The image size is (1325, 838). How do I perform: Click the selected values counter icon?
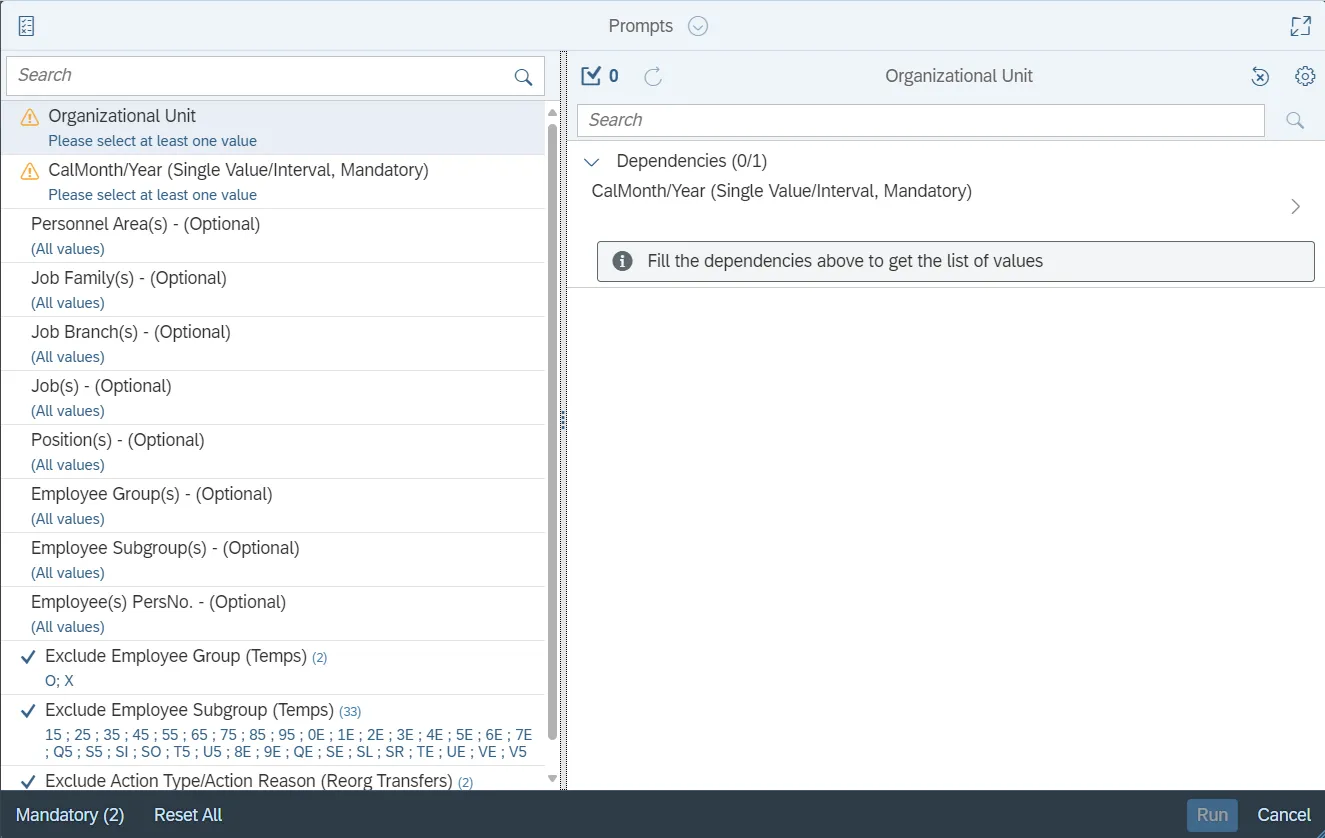tap(592, 76)
